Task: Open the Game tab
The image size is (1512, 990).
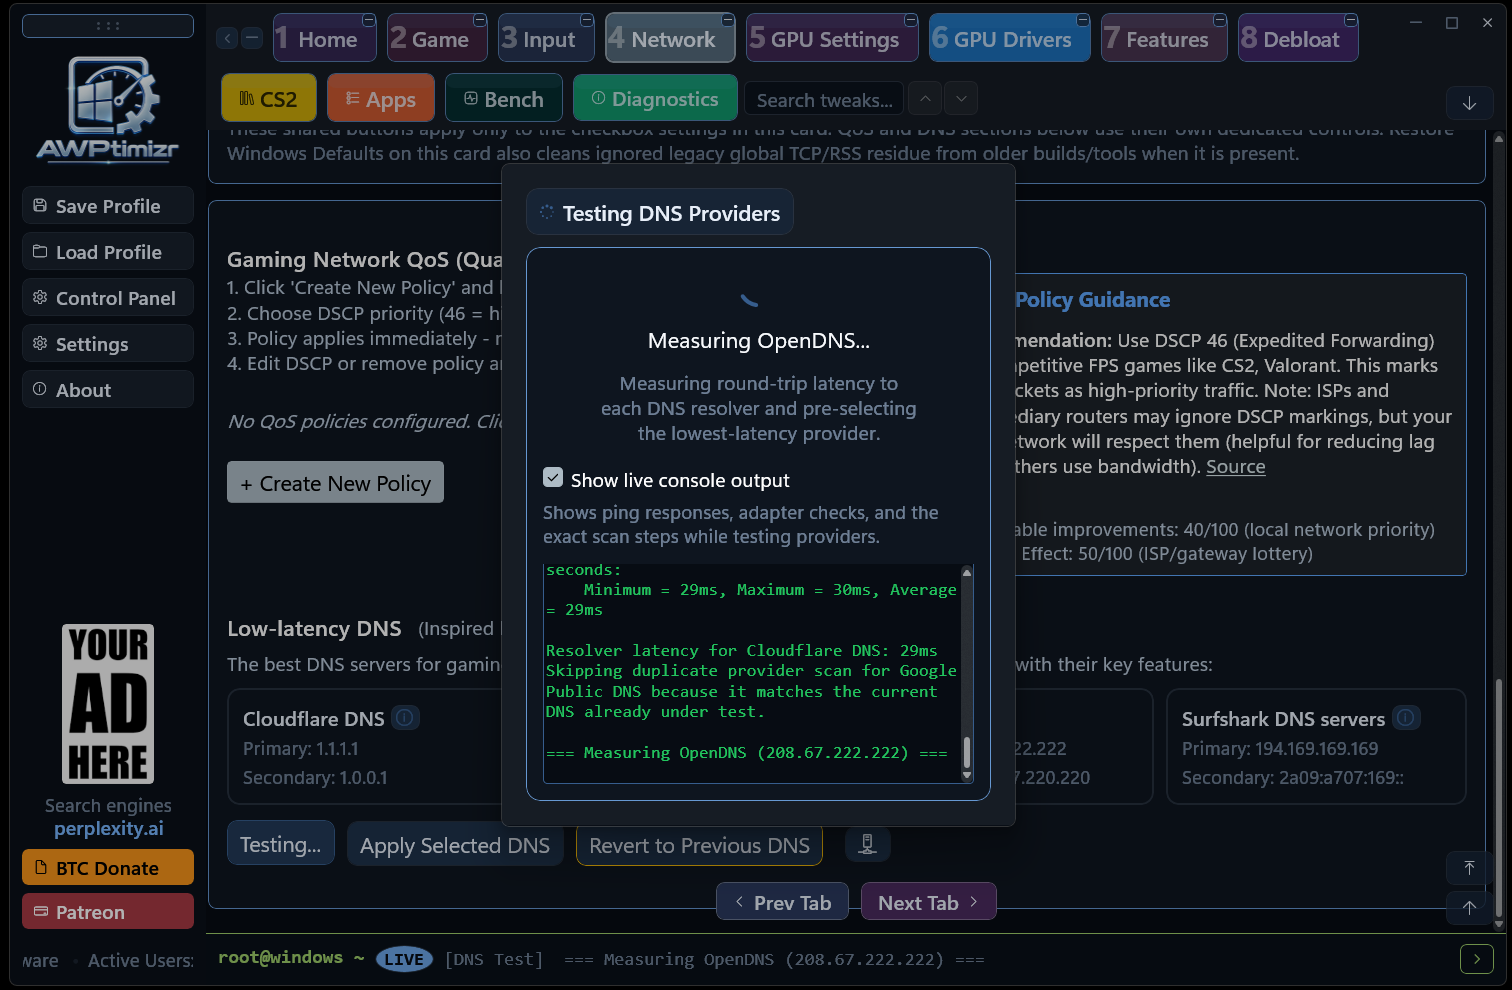Action: coord(437,38)
